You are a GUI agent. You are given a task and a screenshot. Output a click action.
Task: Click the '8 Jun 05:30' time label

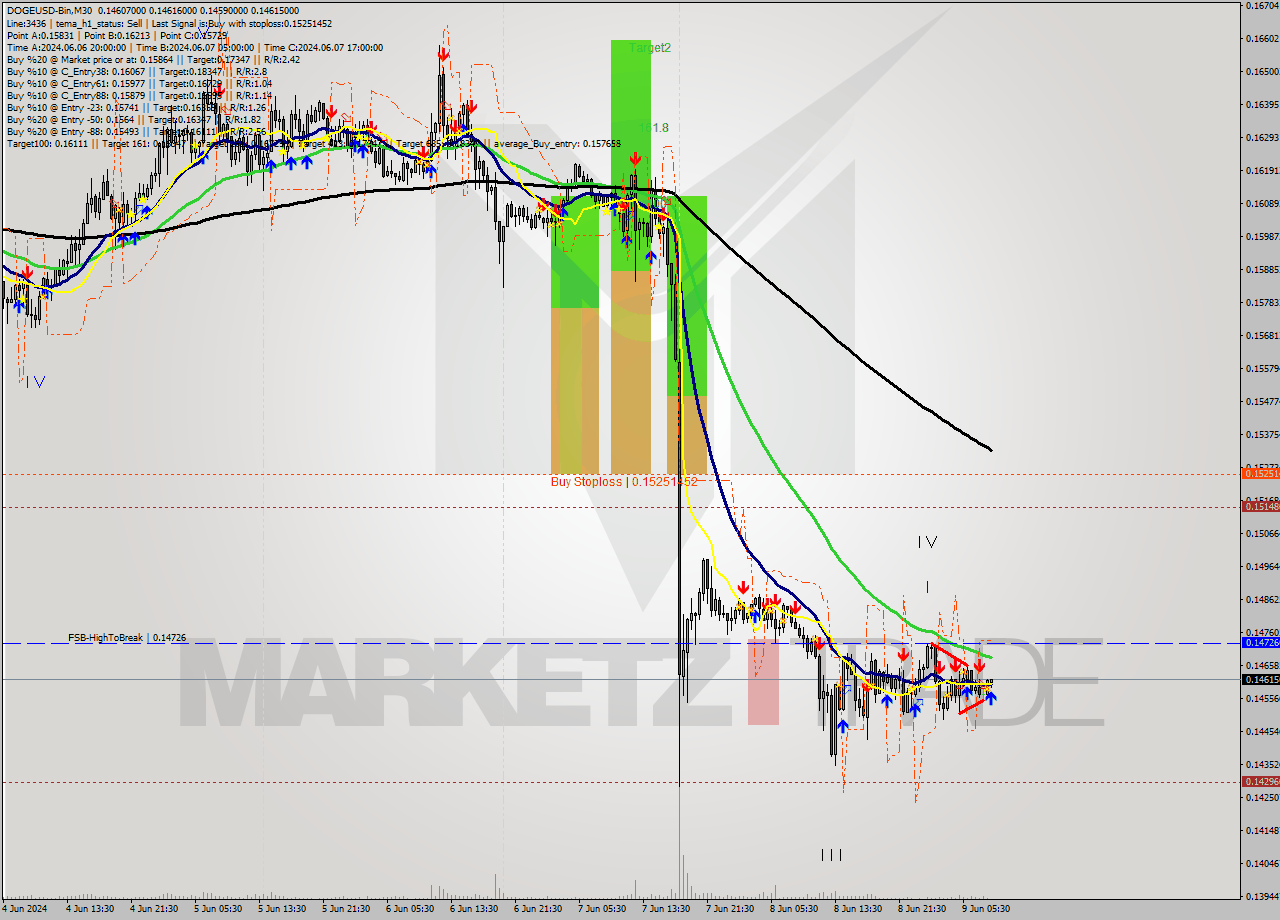coord(793,909)
